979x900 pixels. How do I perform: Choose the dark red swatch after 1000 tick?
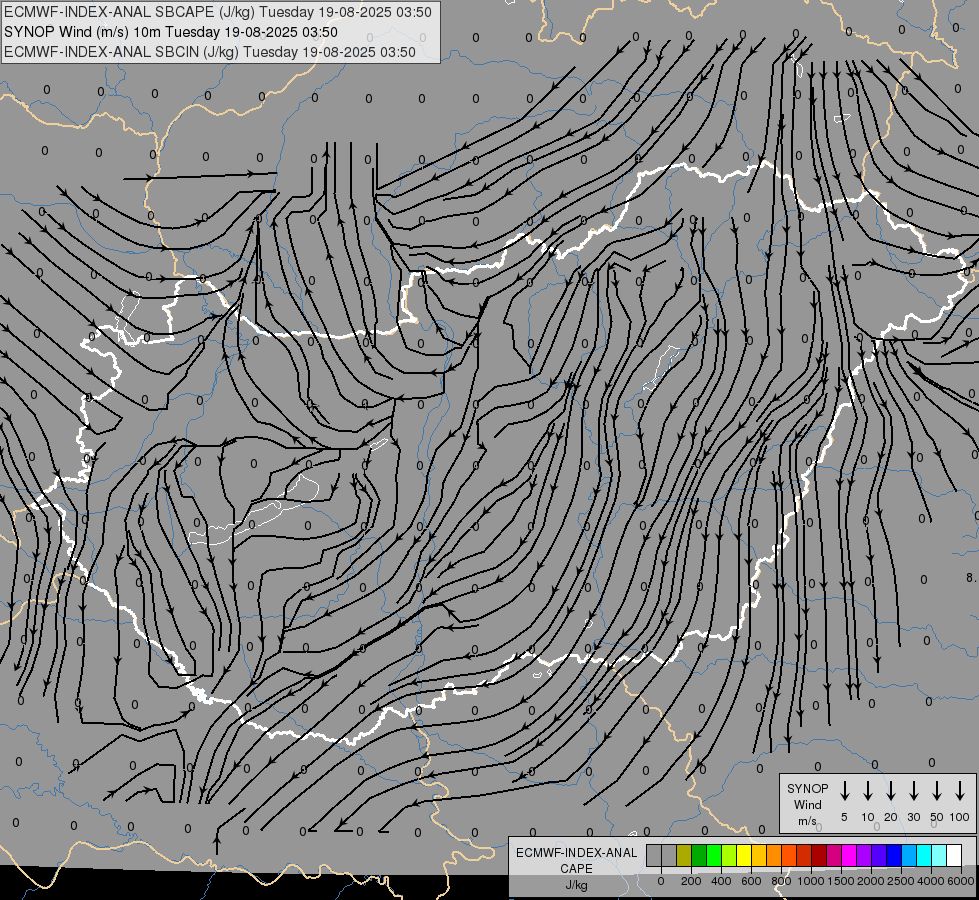pos(820,855)
